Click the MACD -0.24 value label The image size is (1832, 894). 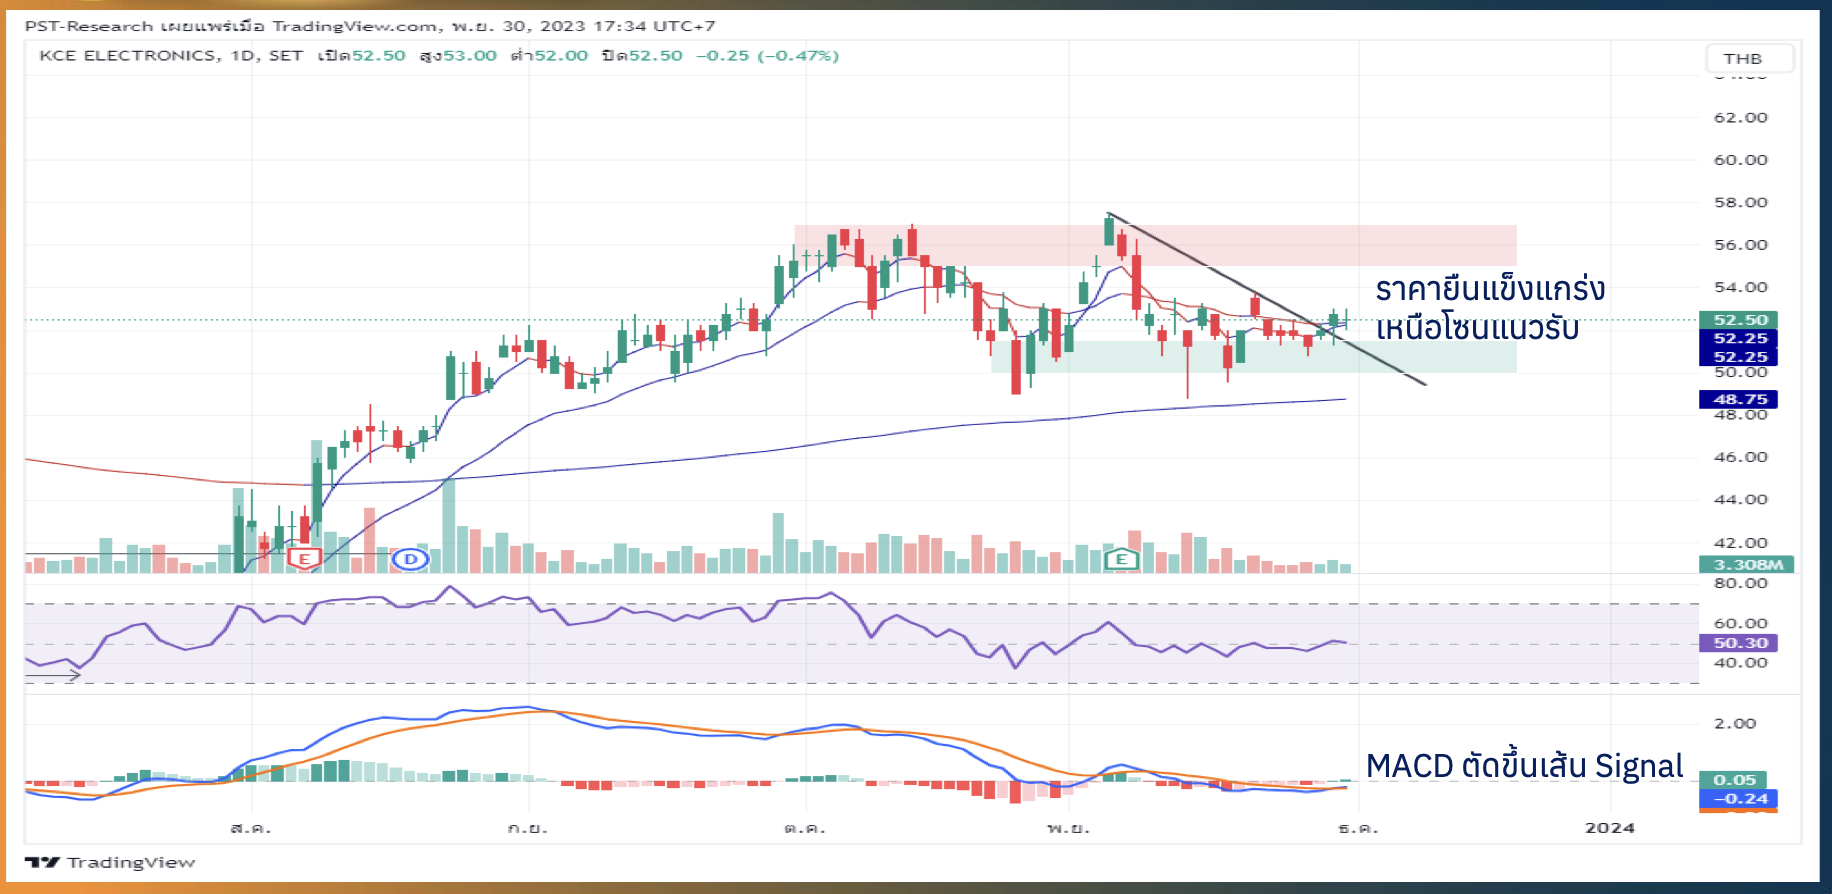[x=1738, y=798]
